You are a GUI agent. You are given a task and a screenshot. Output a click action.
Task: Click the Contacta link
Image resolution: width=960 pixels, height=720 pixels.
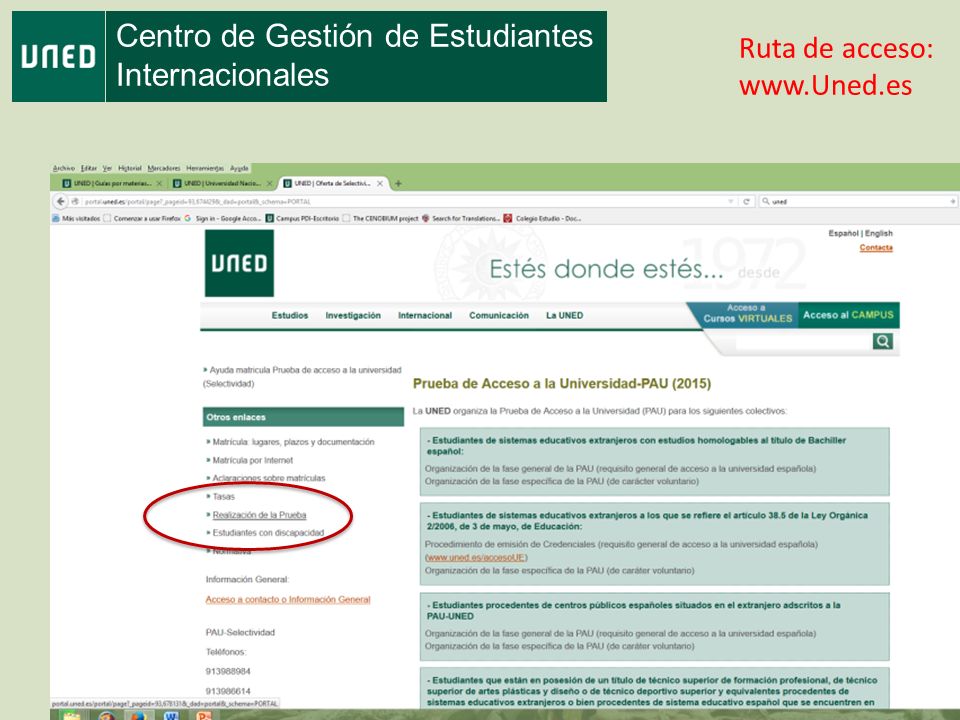pyautogui.click(x=876, y=247)
